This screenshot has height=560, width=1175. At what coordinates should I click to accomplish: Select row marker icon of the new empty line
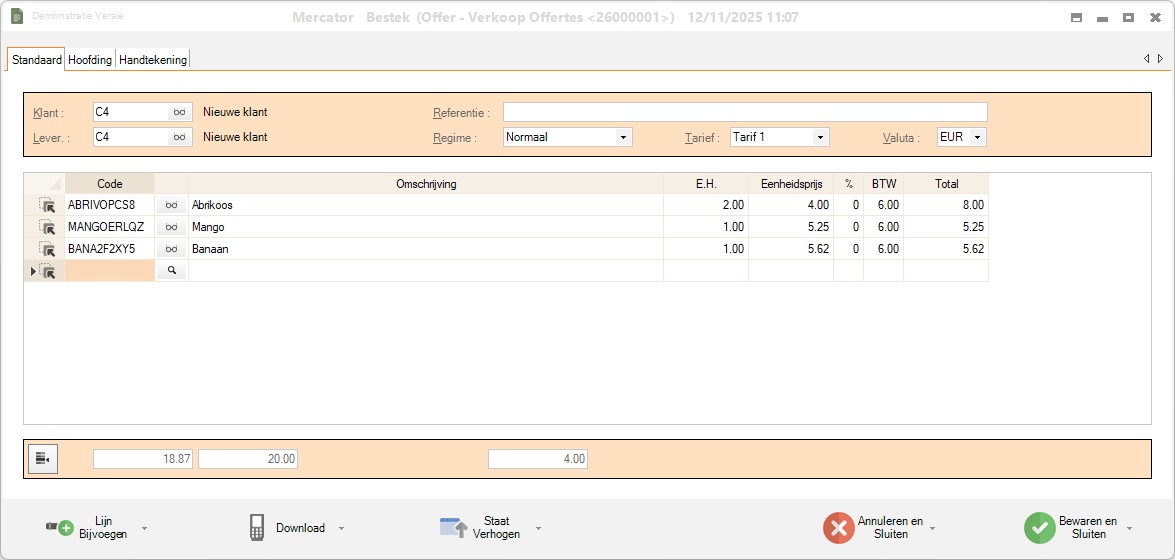coord(46,271)
